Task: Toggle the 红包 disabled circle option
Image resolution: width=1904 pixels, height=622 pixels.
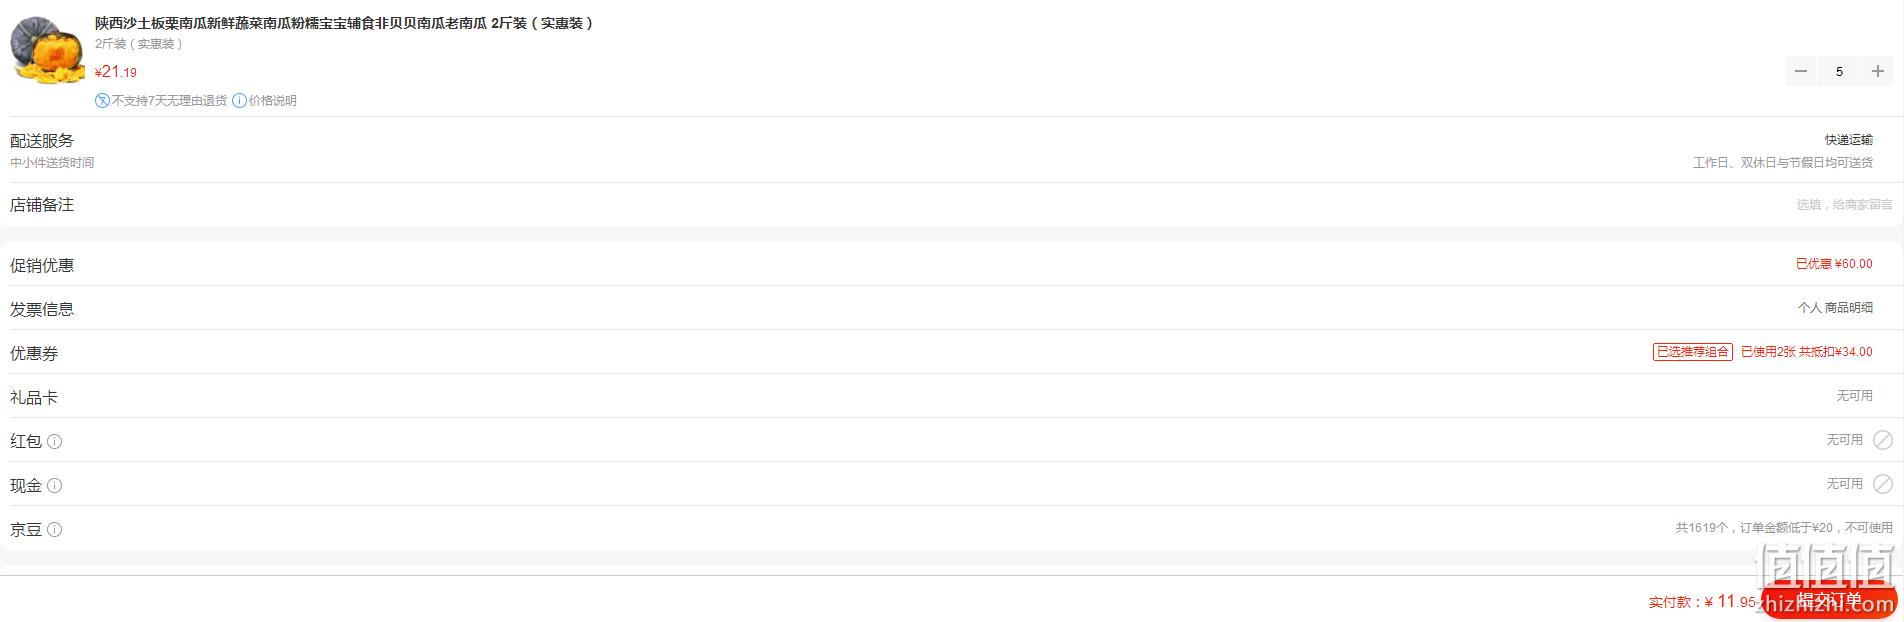Action: (1883, 440)
